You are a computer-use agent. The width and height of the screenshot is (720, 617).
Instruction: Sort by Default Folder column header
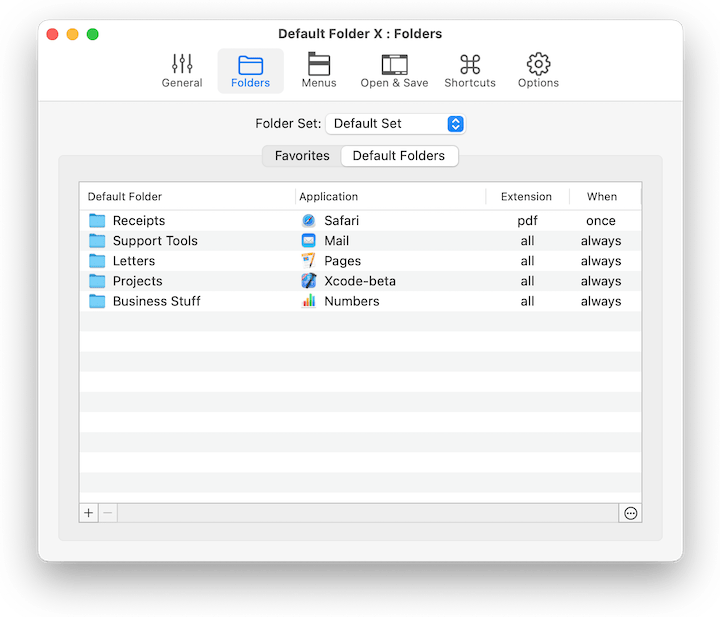pos(187,196)
